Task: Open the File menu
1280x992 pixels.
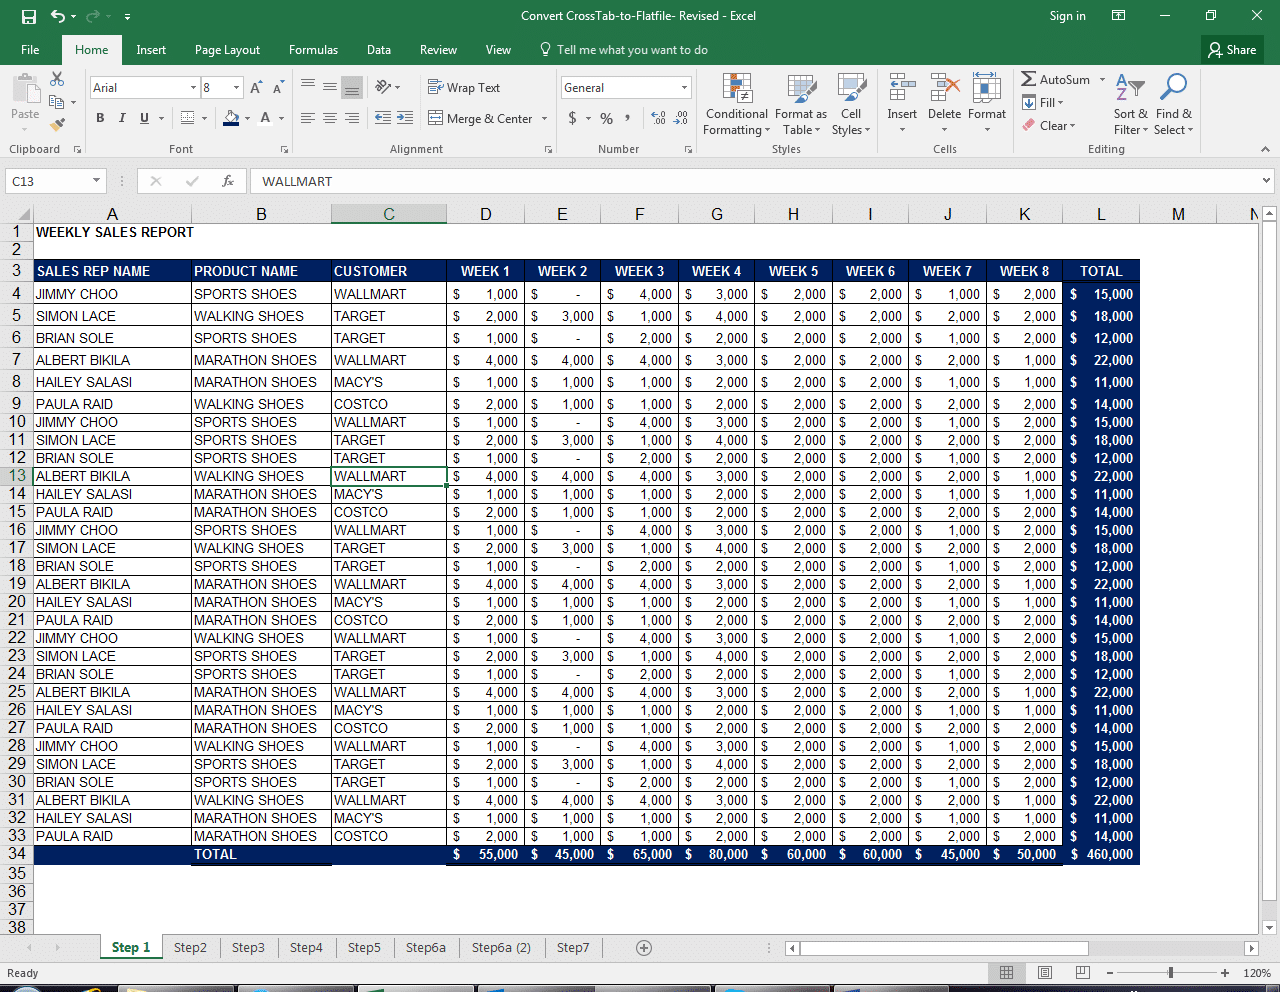Action: [30, 50]
